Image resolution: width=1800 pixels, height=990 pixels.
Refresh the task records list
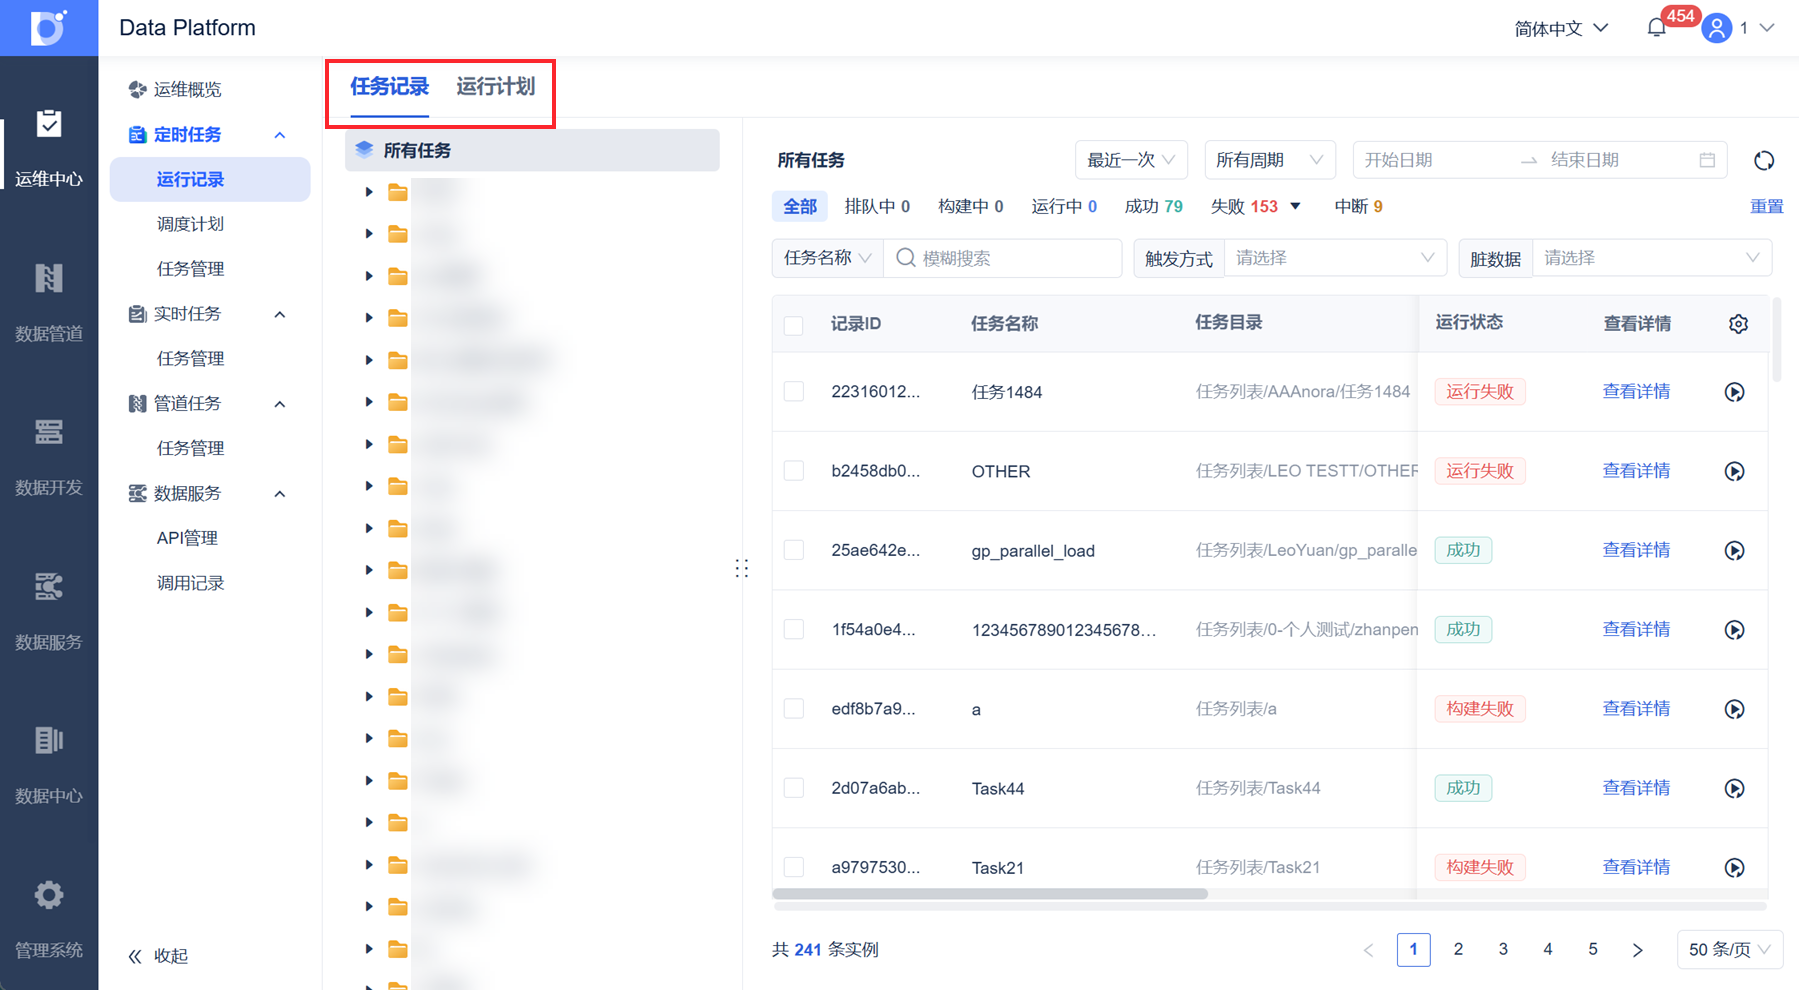1764,160
